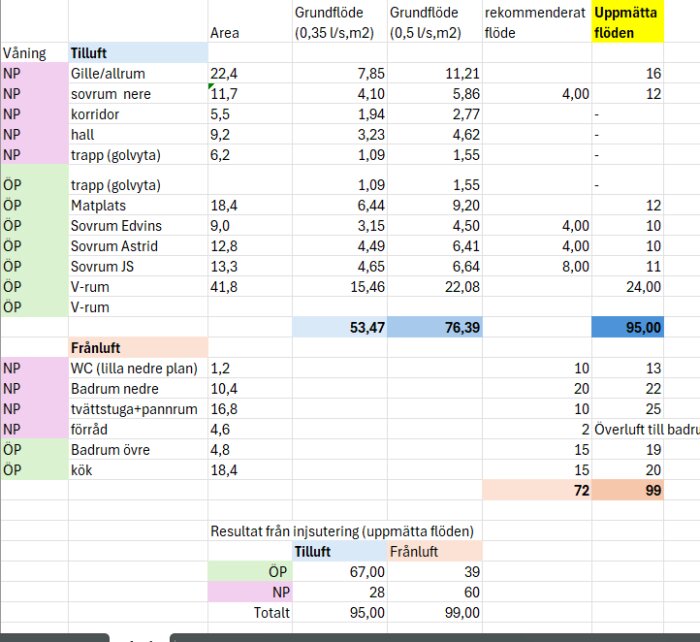Select 'trapp (golvyta)' cell in NP row
This screenshot has width=700, height=642.
[x=138, y=155]
